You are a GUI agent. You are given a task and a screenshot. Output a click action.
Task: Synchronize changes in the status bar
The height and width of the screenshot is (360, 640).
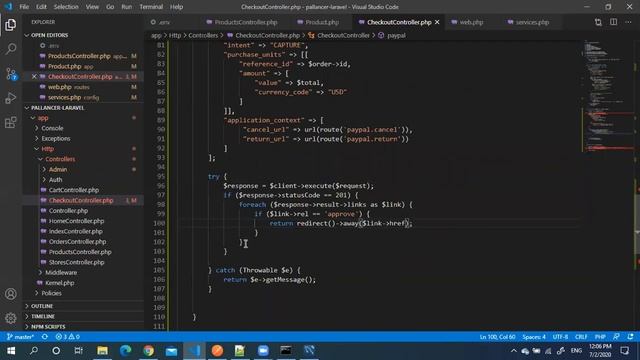pos(45,337)
